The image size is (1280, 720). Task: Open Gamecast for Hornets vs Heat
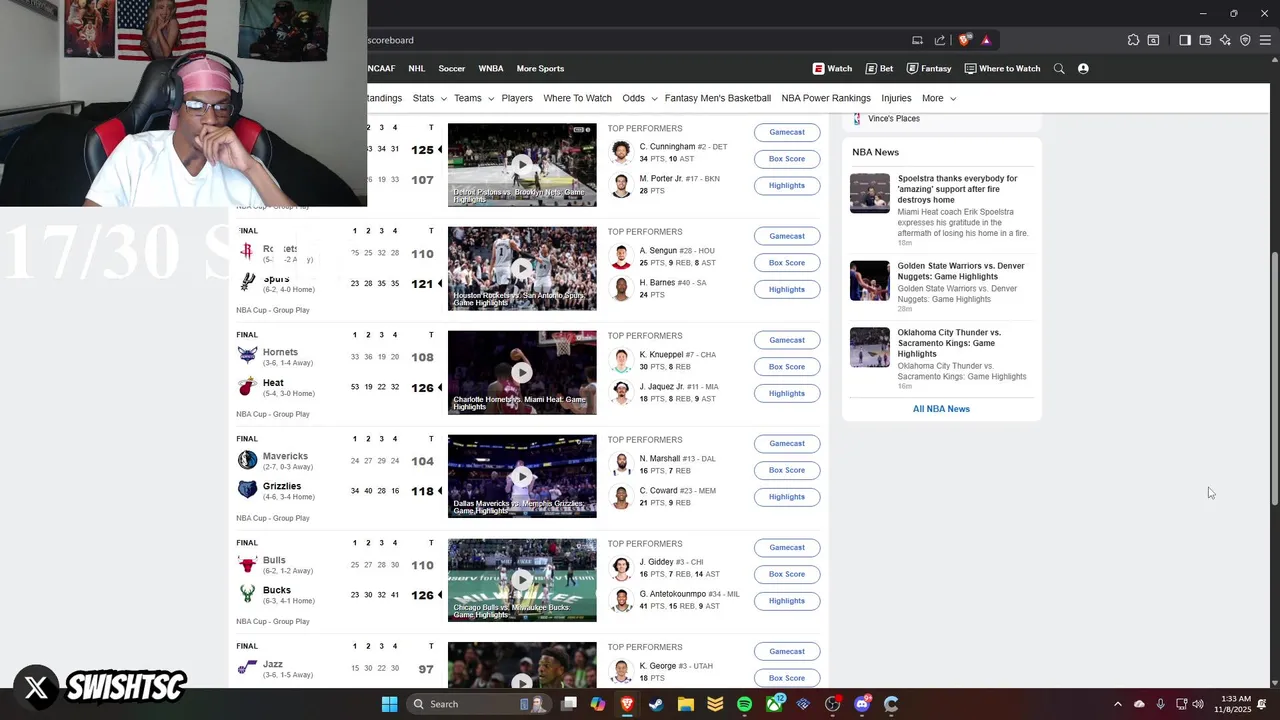click(x=787, y=340)
